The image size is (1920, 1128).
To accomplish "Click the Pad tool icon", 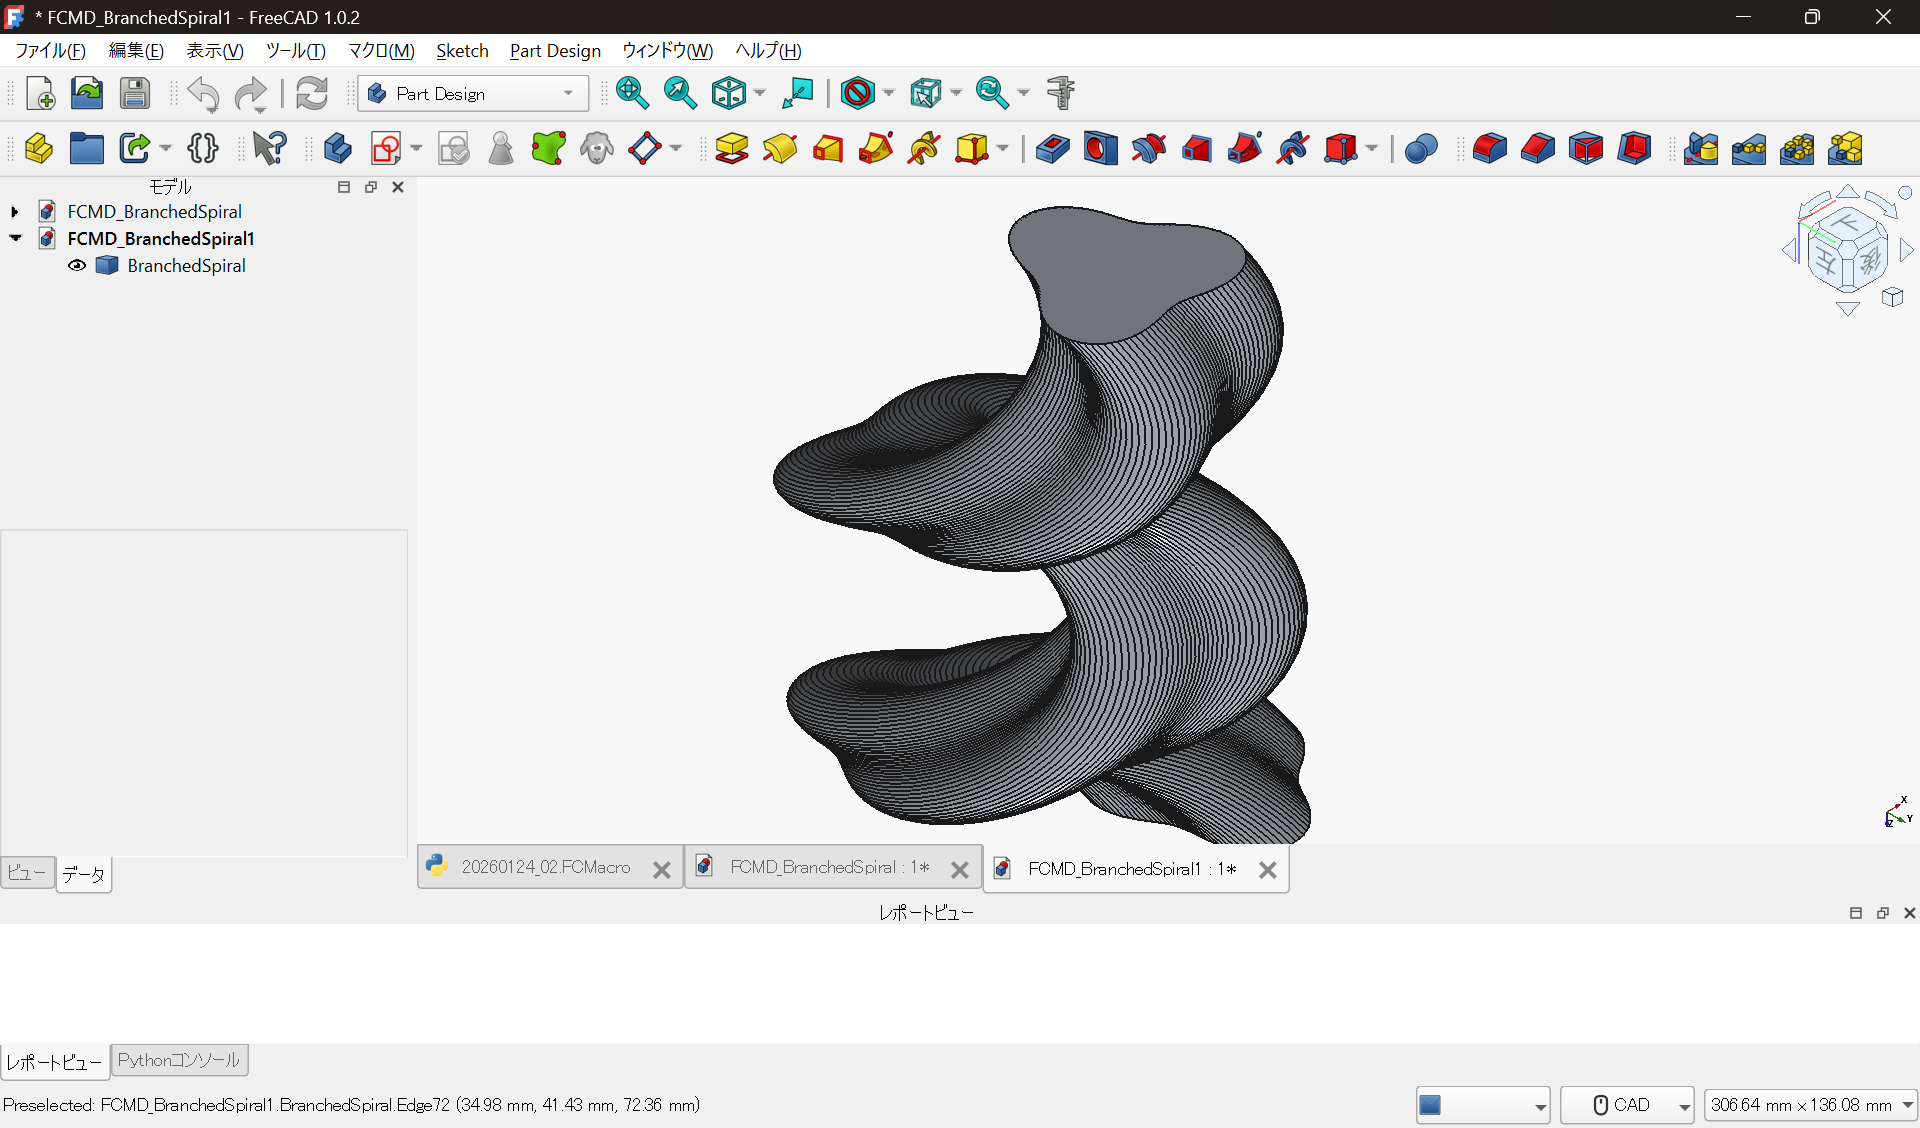I will tap(732, 149).
